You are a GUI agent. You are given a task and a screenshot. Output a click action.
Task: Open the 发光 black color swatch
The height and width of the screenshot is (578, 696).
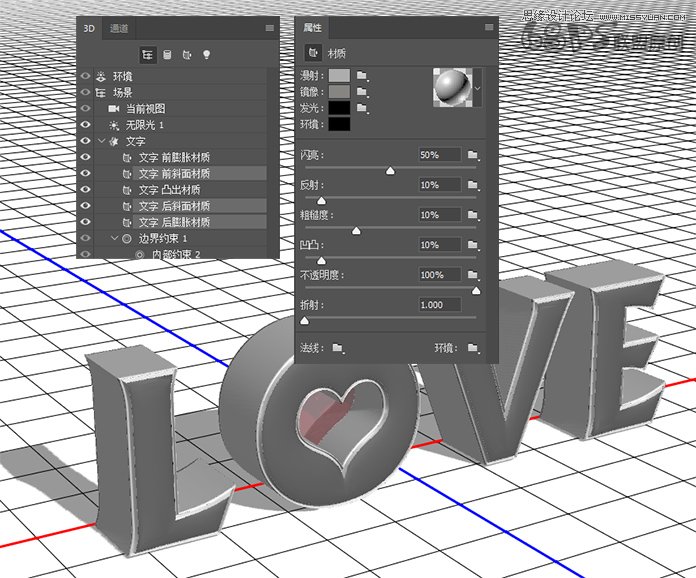[x=339, y=108]
